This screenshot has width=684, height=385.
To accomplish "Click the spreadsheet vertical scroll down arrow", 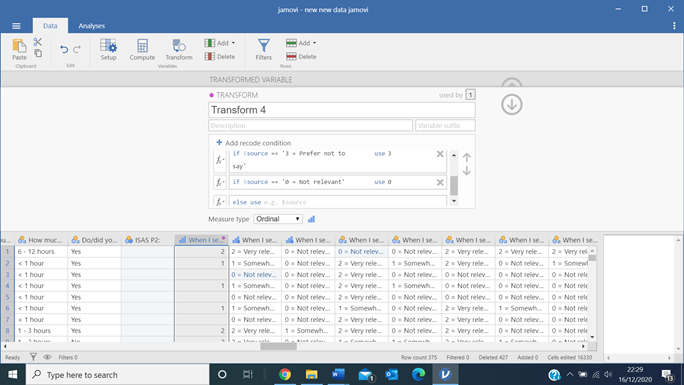I will (x=592, y=337).
